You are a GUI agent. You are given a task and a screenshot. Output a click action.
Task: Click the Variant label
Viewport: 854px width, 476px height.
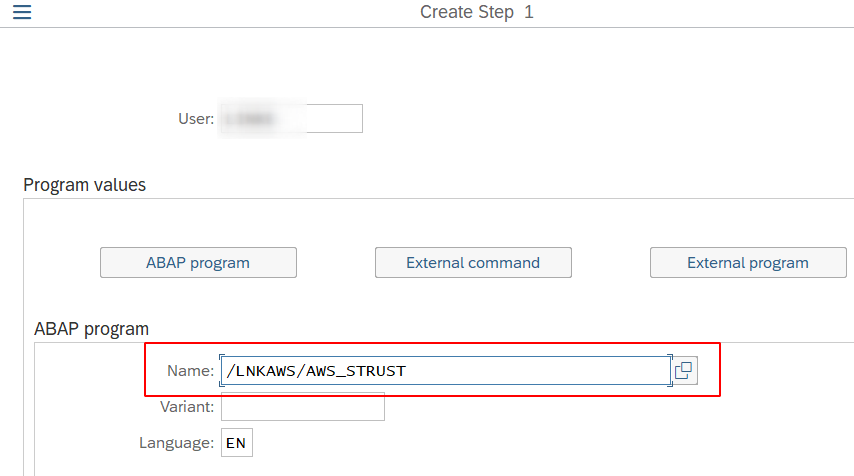(x=187, y=407)
